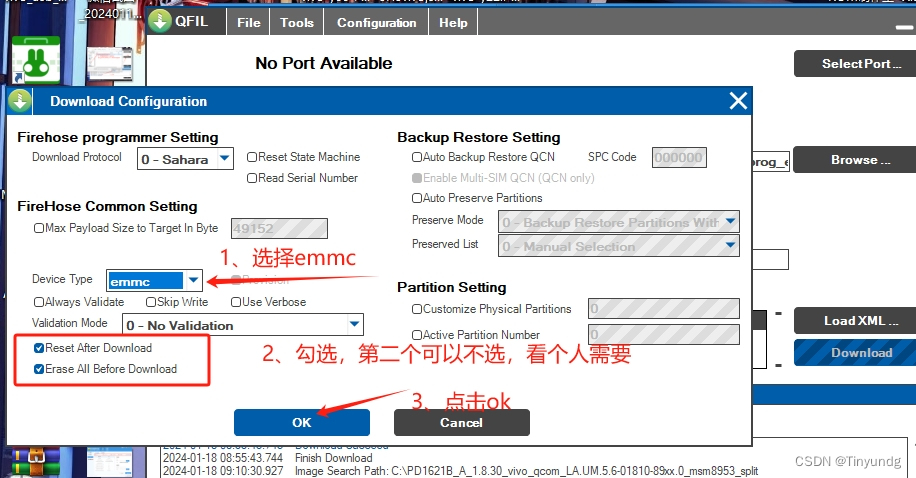Enable the Skip Write checkbox
Screen dimensions: 916x478
[x=151, y=302]
